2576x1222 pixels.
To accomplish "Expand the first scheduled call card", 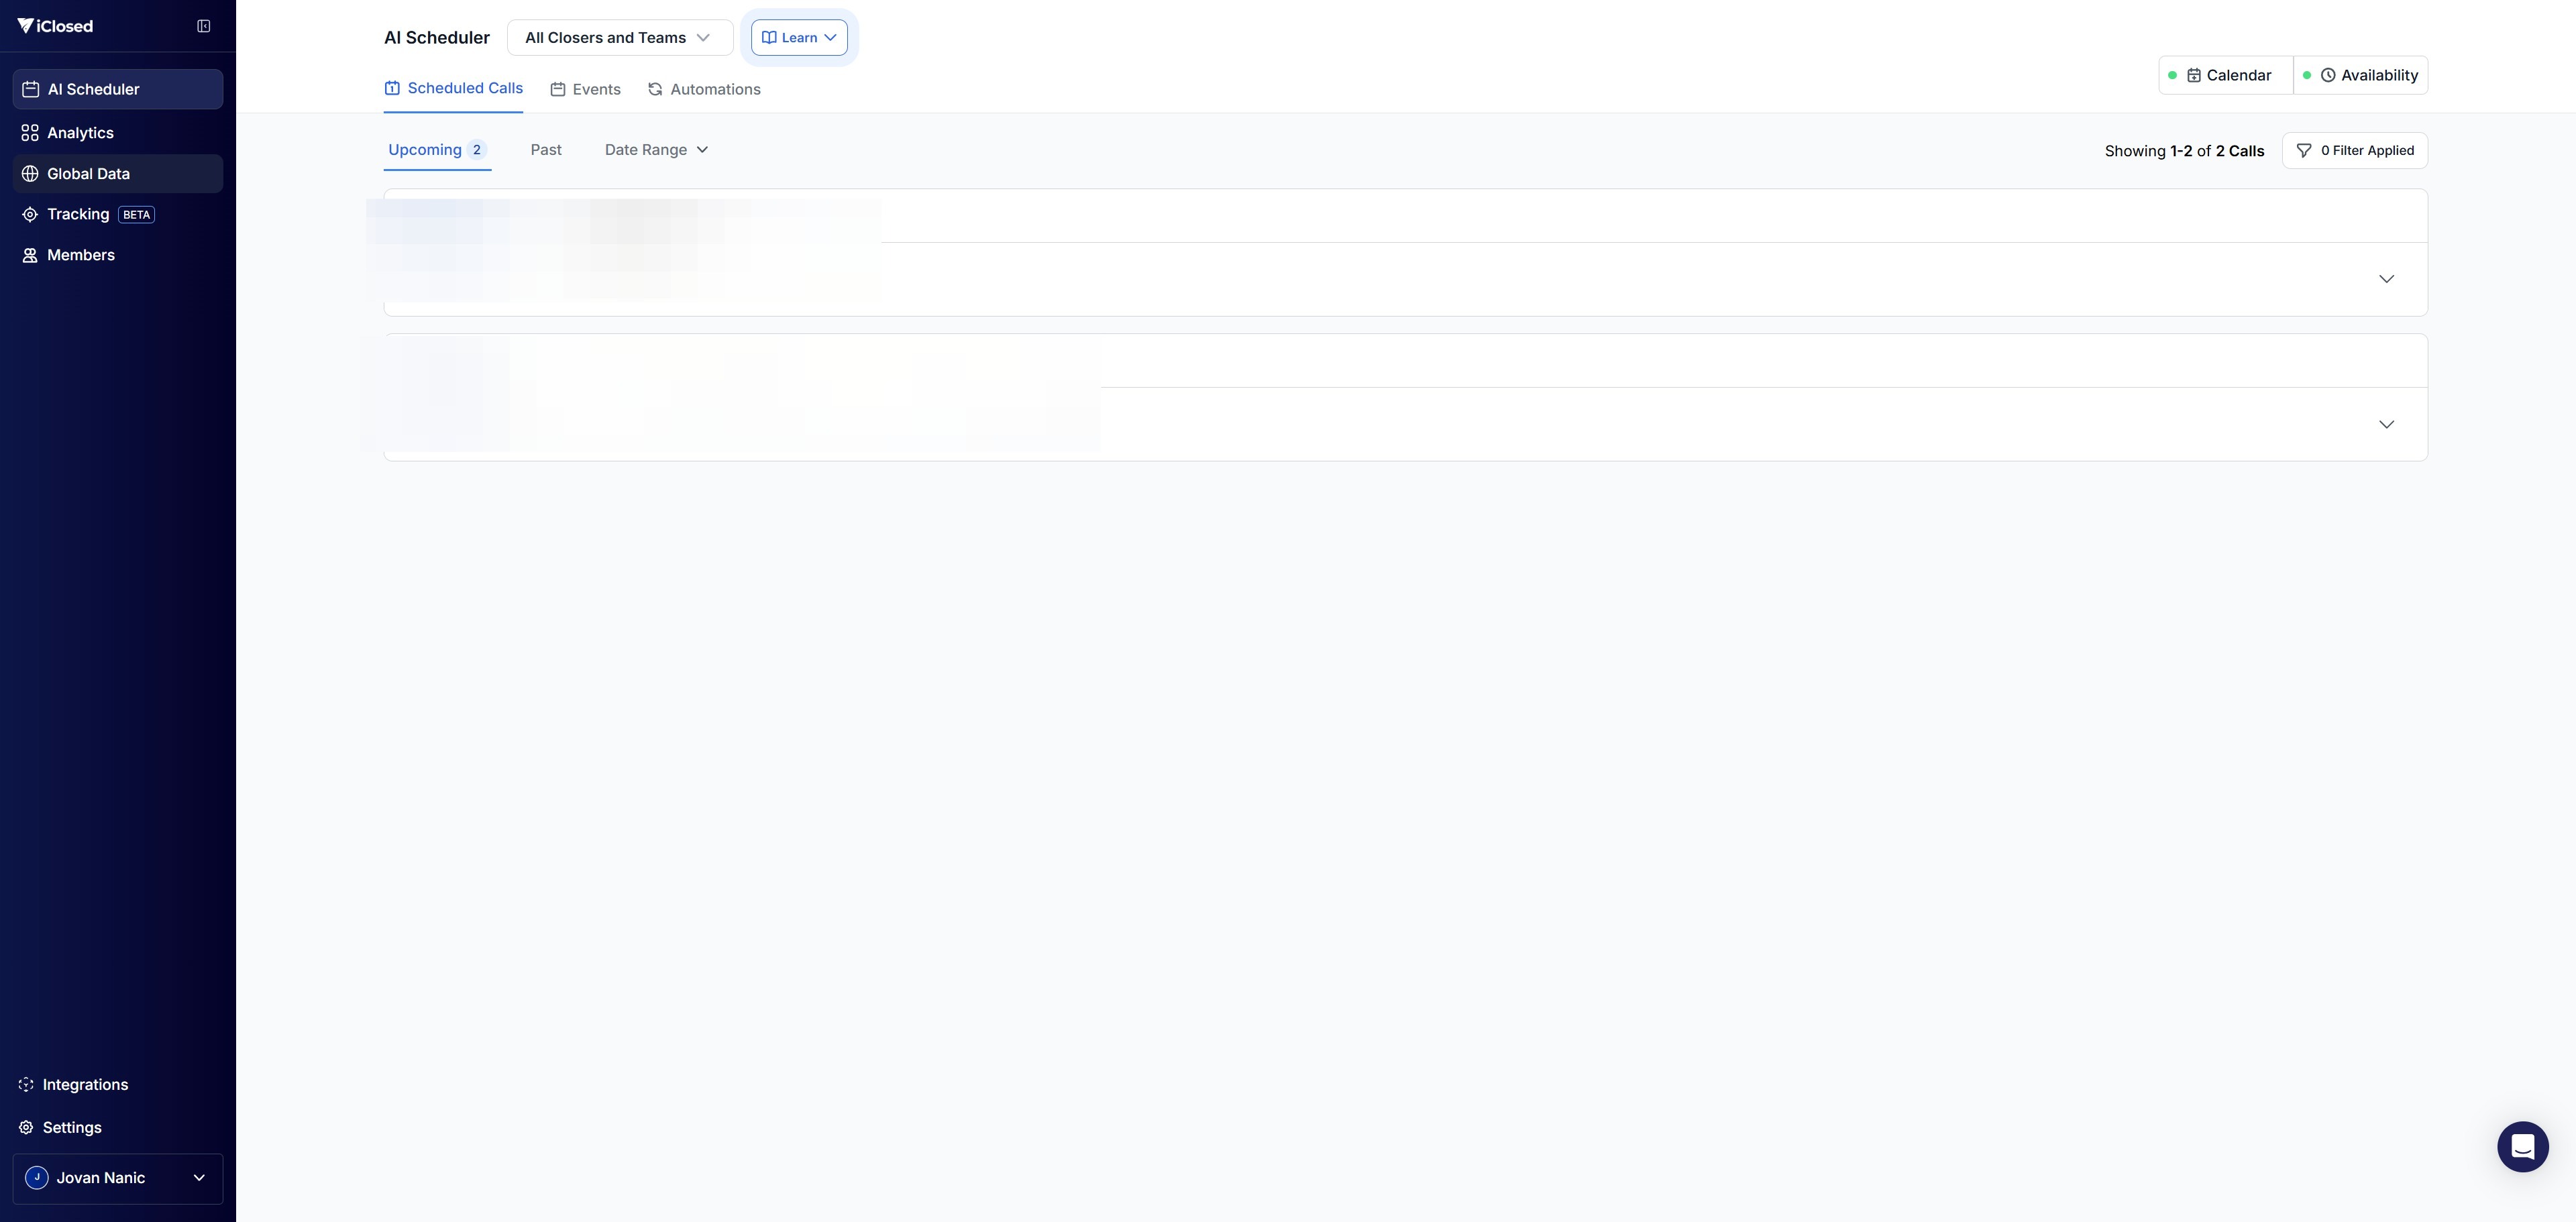I will click(x=2386, y=279).
